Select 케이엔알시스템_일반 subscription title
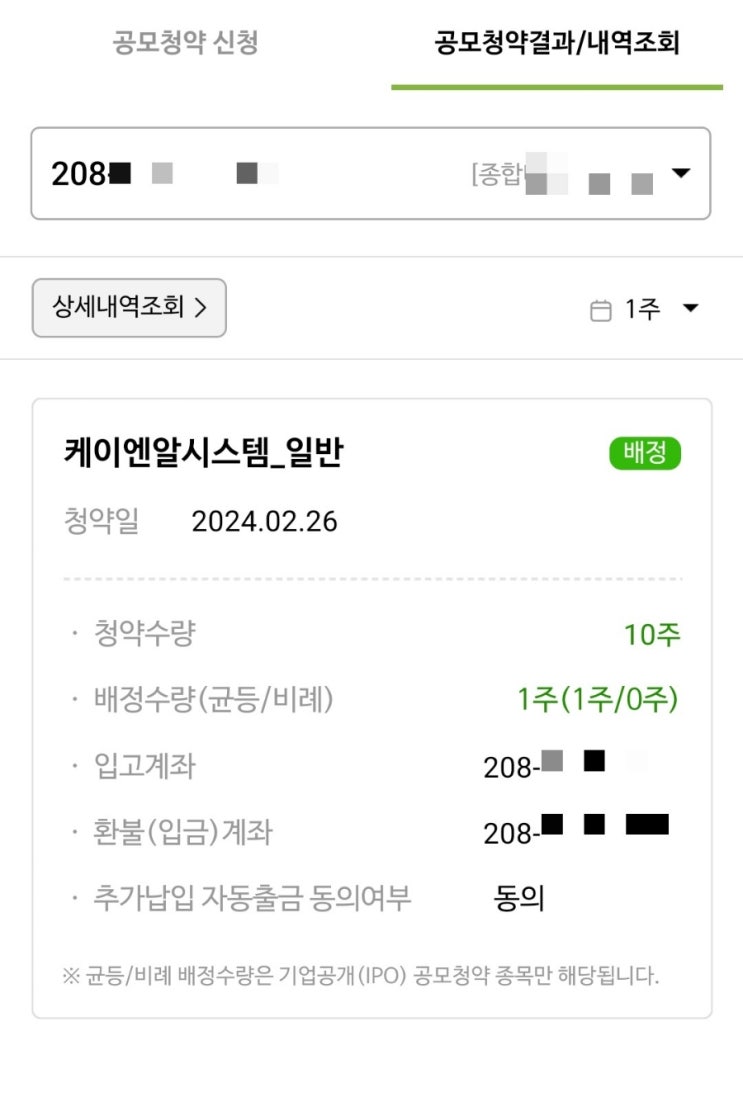This screenshot has height=1116, width=743. pos(204,453)
